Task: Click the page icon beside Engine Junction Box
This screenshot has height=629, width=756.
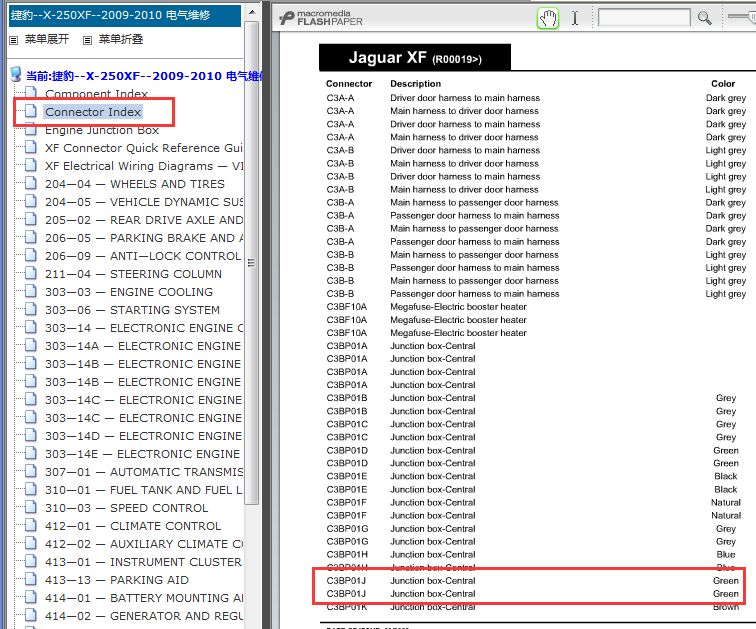Action: click(31, 129)
